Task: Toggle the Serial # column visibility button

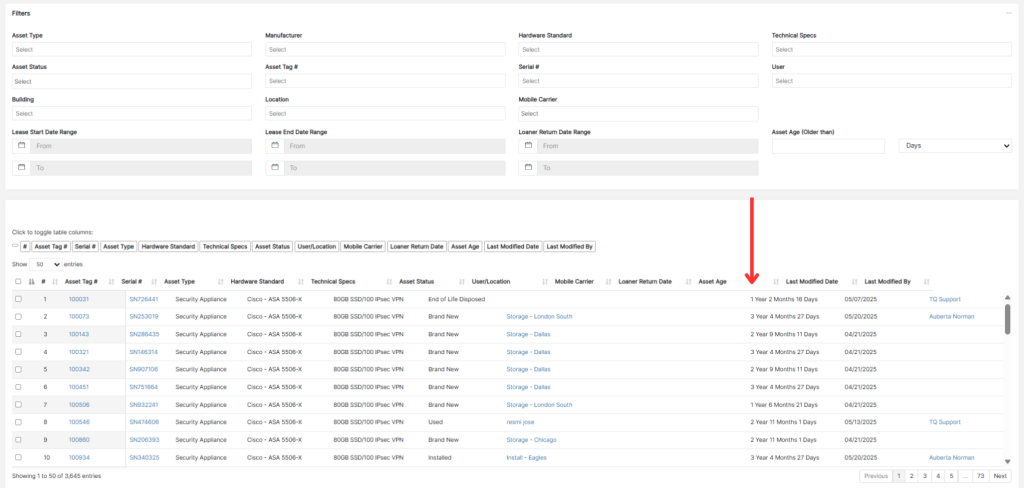Action: pos(86,247)
